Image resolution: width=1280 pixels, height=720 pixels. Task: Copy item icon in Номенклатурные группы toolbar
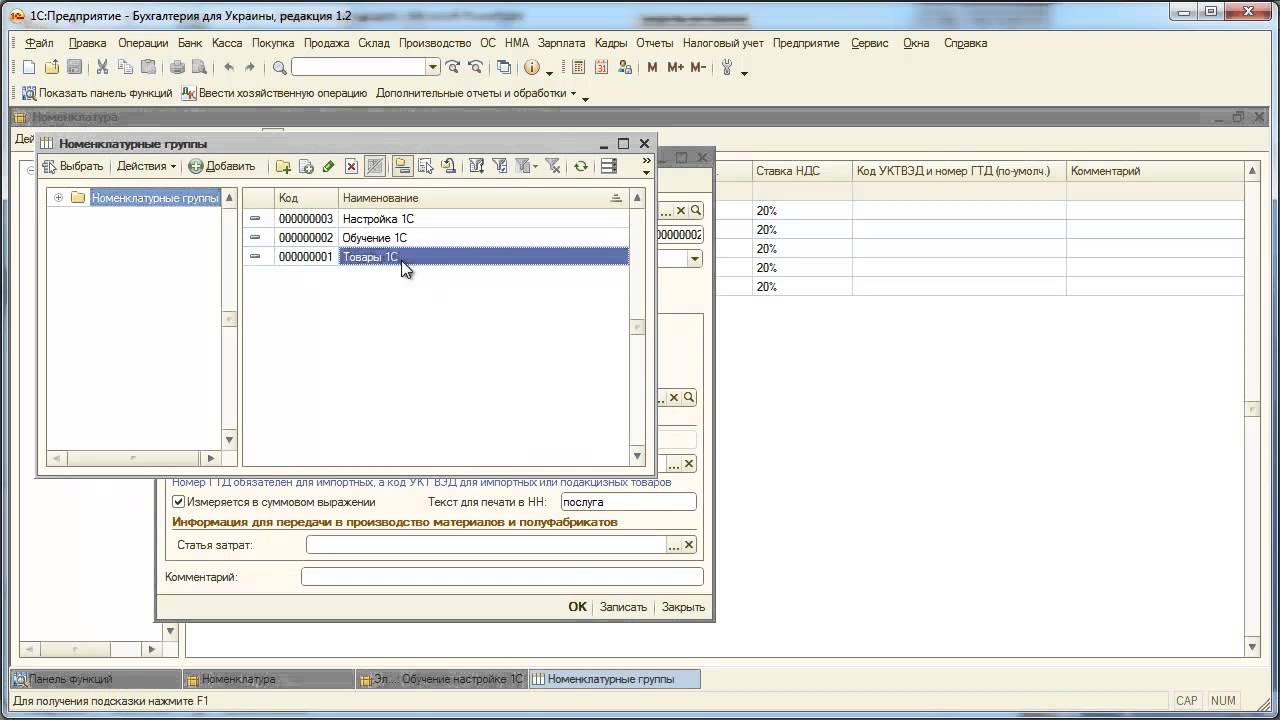tap(306, 166)
